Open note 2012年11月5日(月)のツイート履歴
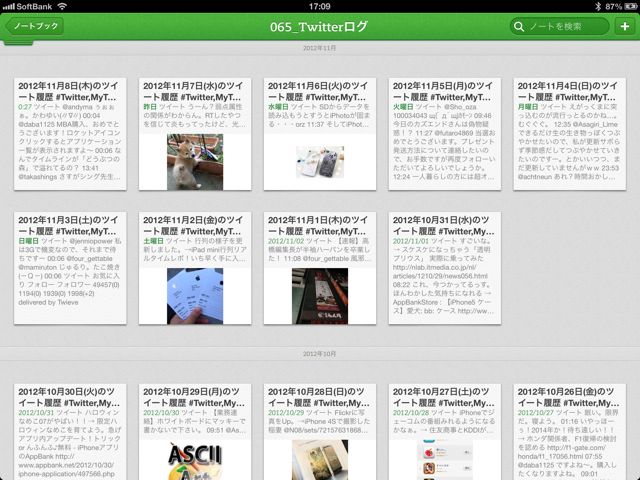640x480 pixels. tap(445, 134)
